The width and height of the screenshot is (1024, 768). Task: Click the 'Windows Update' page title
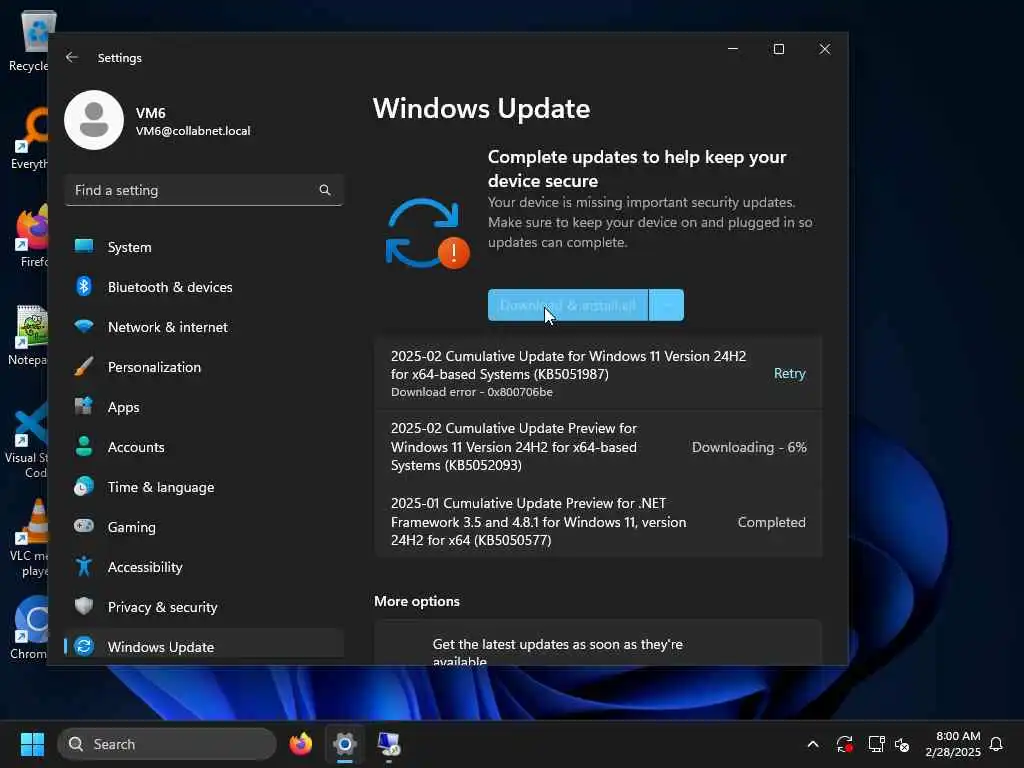coord(481,108)
